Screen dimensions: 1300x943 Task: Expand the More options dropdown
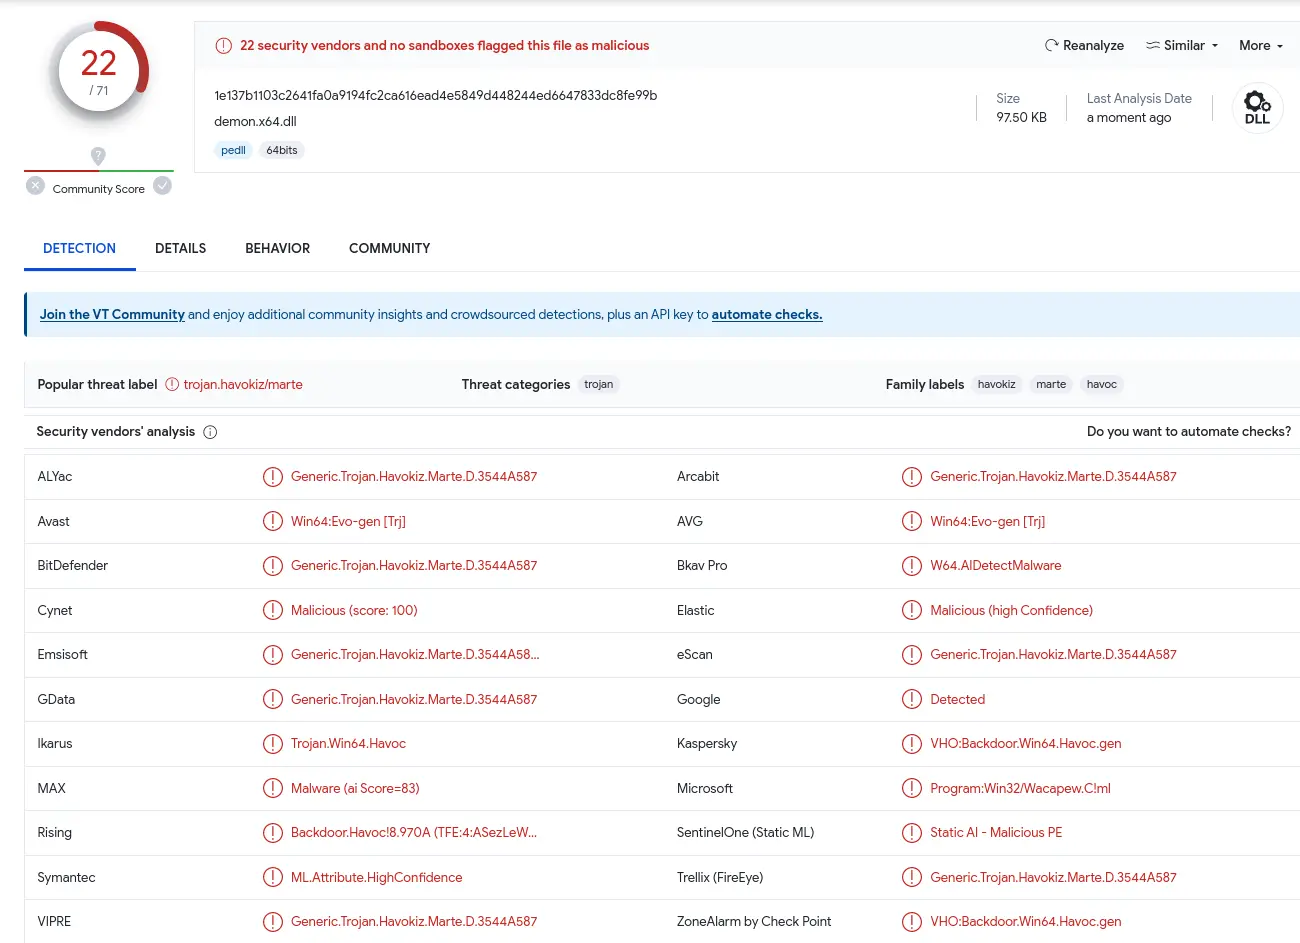click(x=1260, y=46)
